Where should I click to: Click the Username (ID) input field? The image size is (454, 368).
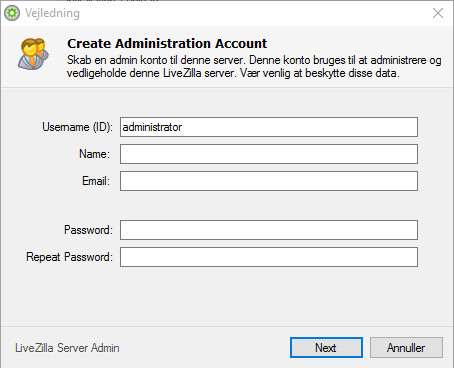pyautogui.click(x=269, y=127)
